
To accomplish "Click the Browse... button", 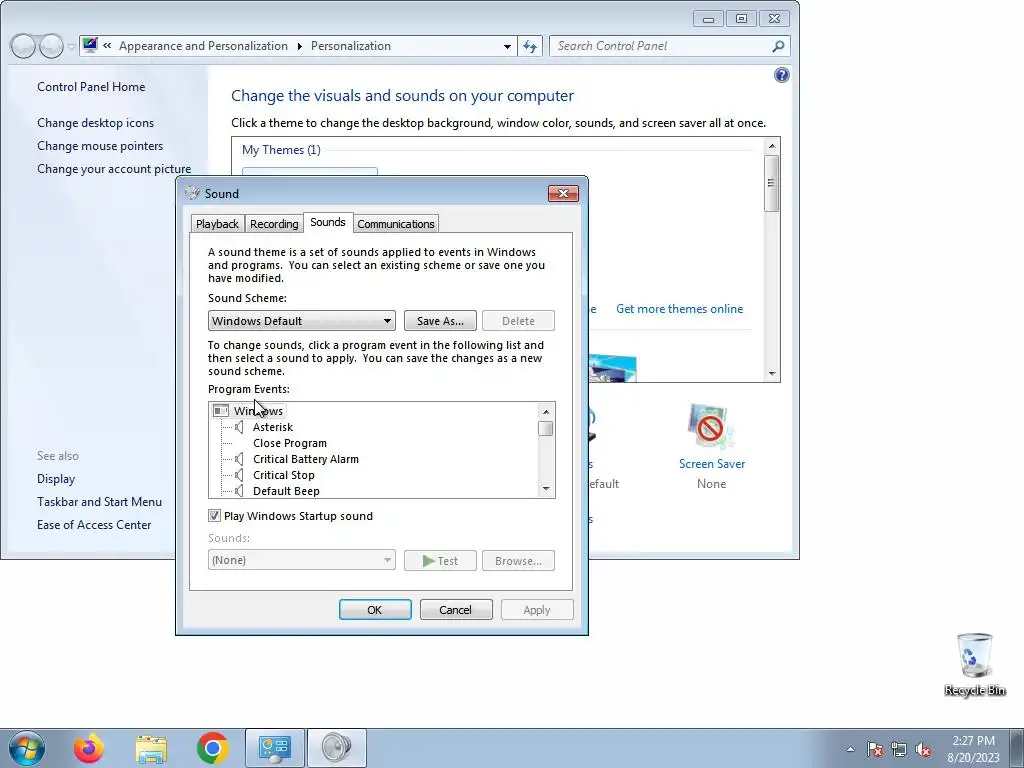I will point(519,560).
